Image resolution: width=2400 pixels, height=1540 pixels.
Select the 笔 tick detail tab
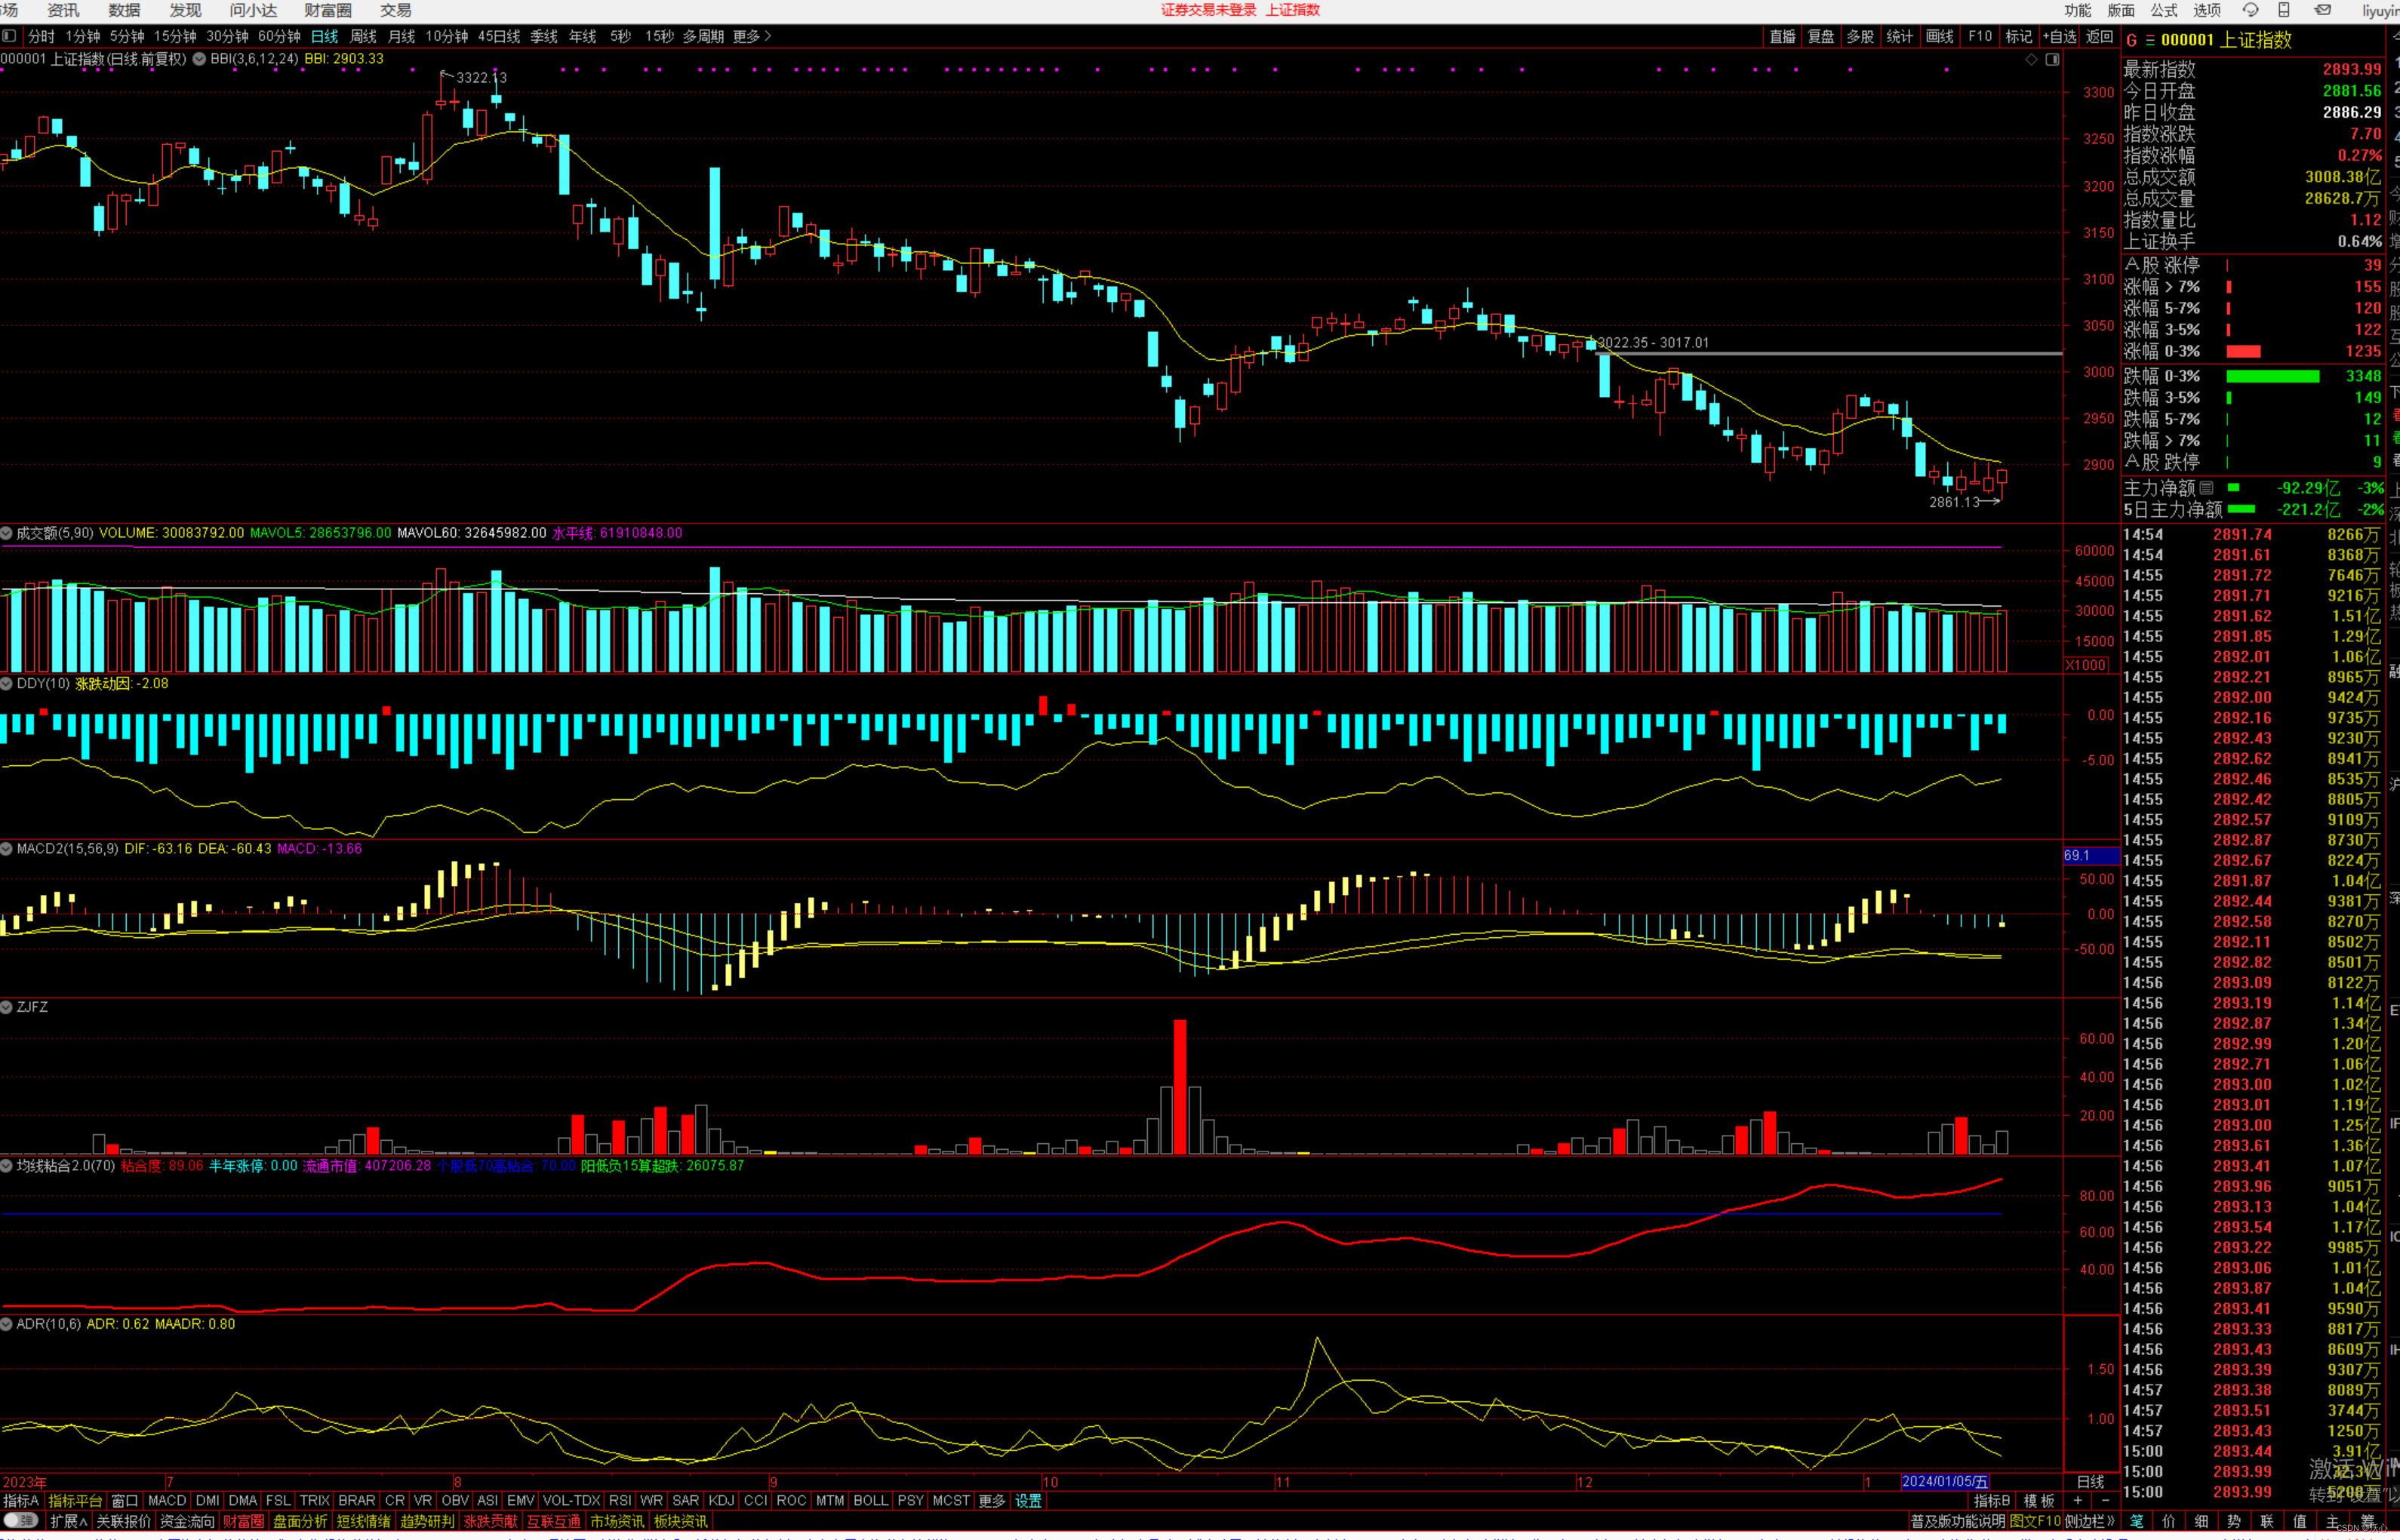2137,1521
